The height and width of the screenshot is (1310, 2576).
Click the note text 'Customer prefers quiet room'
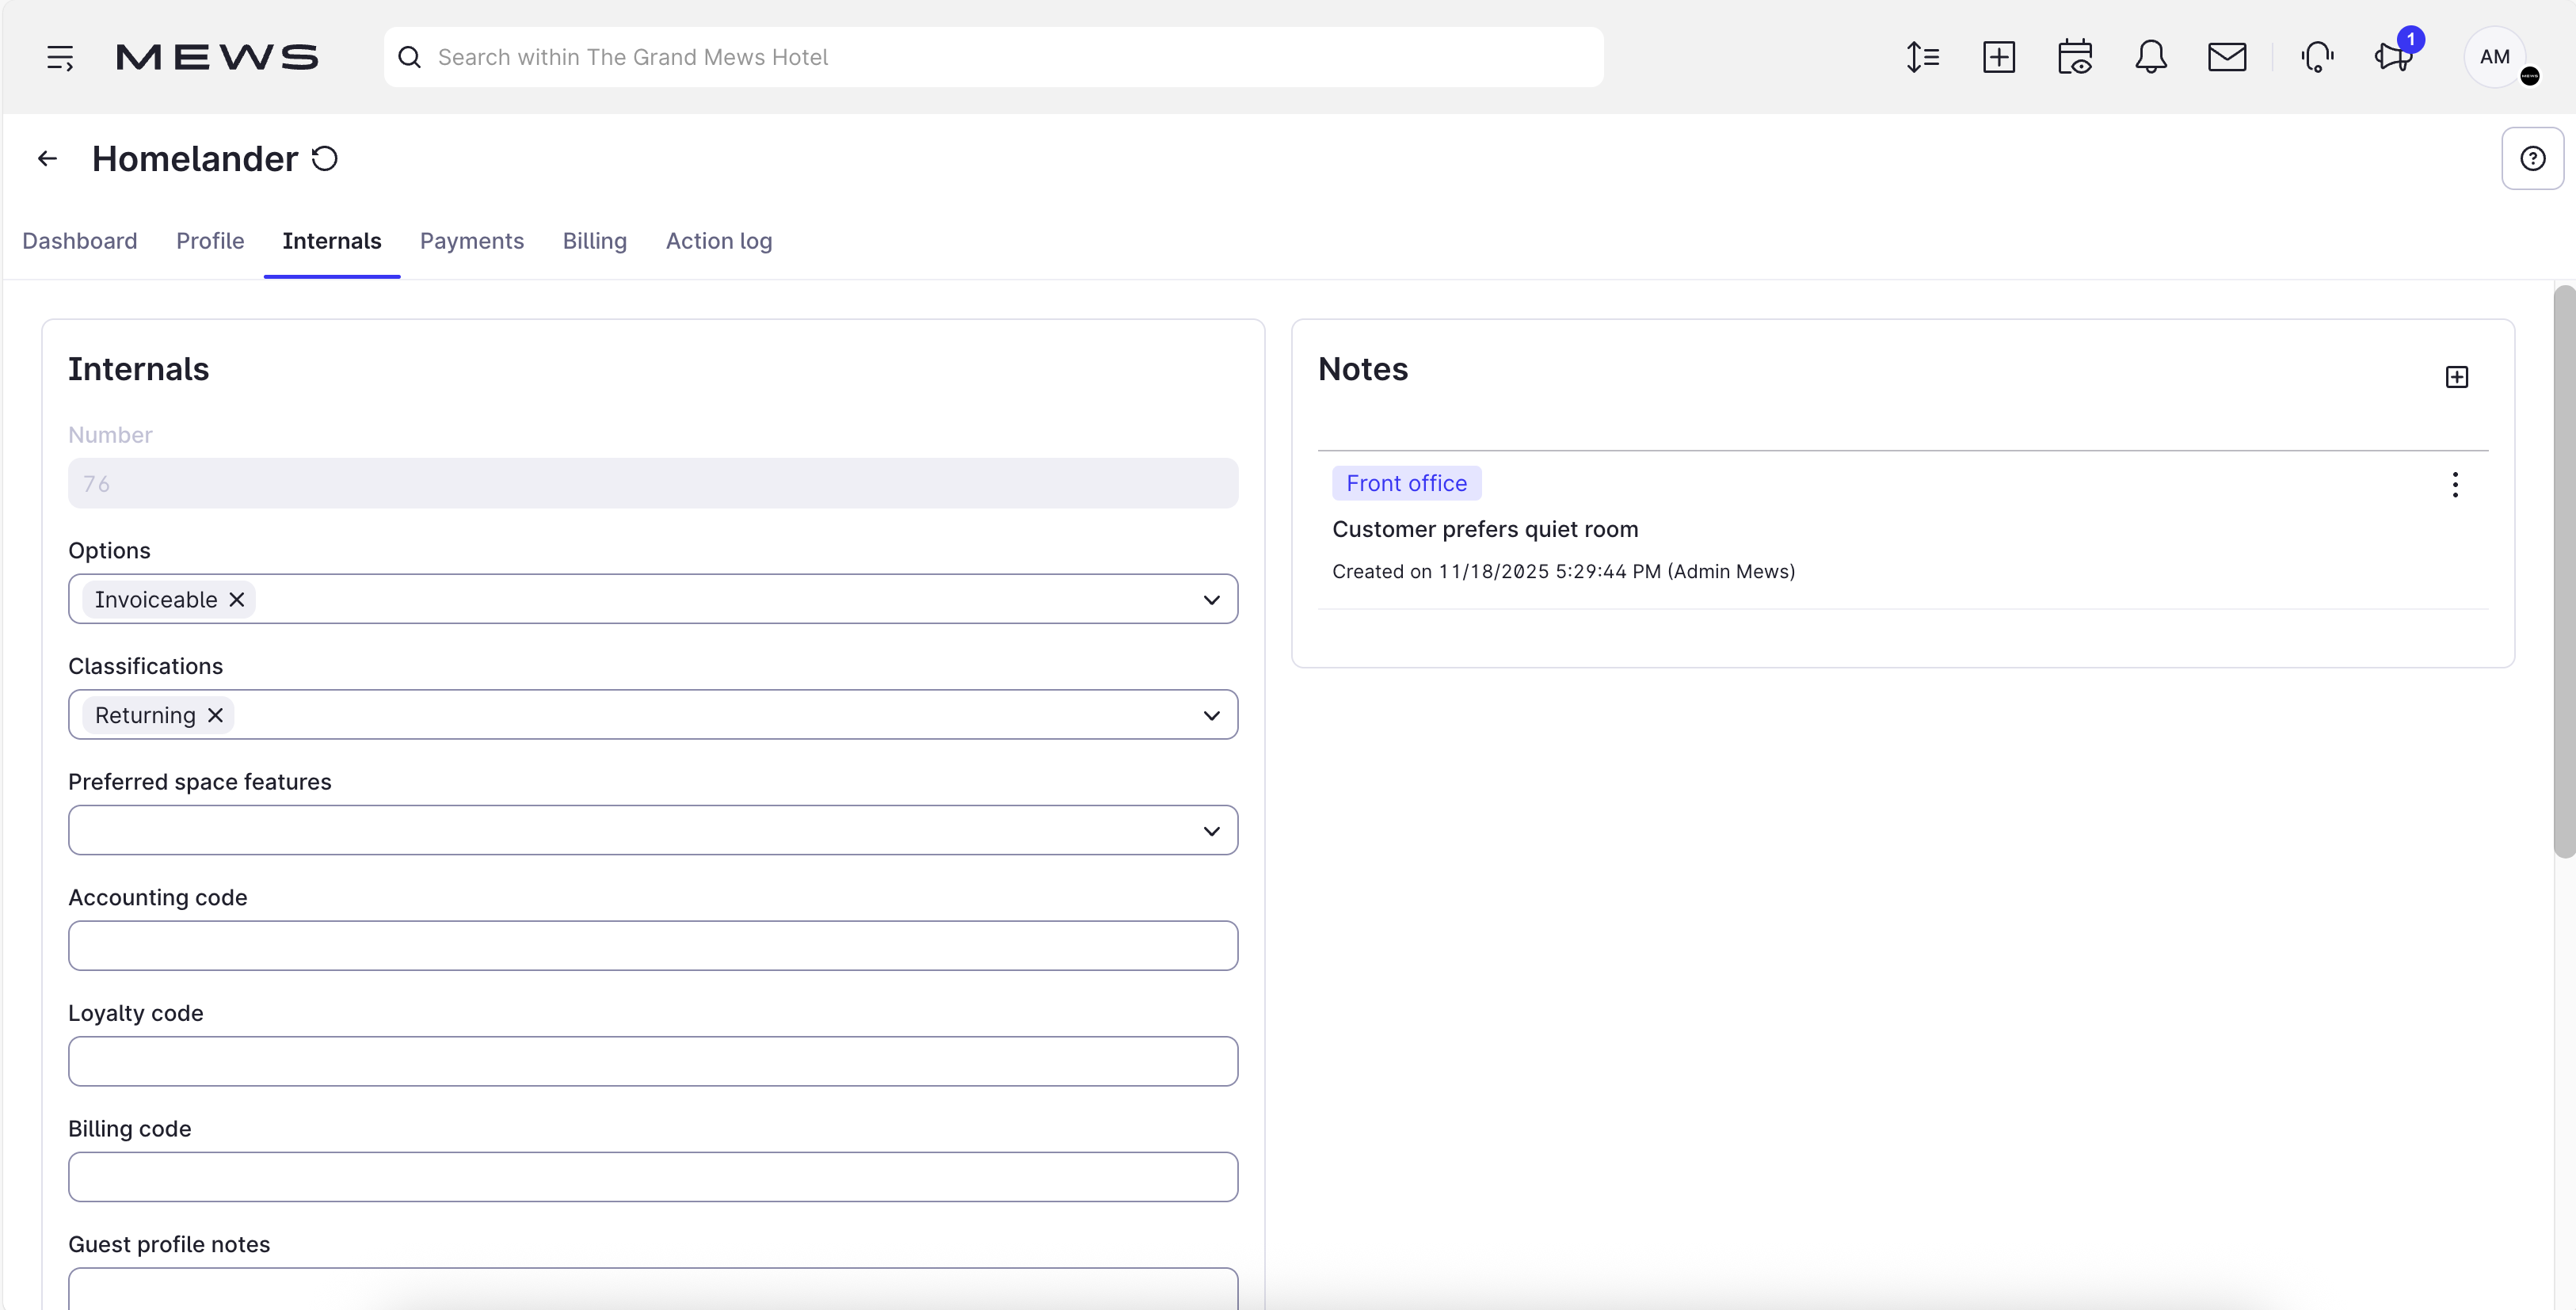pos(1485,529)
